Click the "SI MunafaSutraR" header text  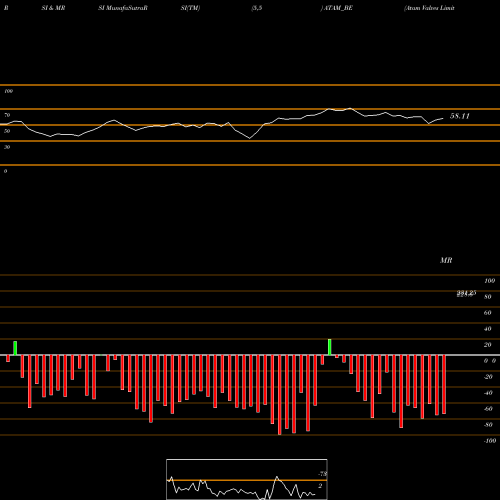coord(123,8)
